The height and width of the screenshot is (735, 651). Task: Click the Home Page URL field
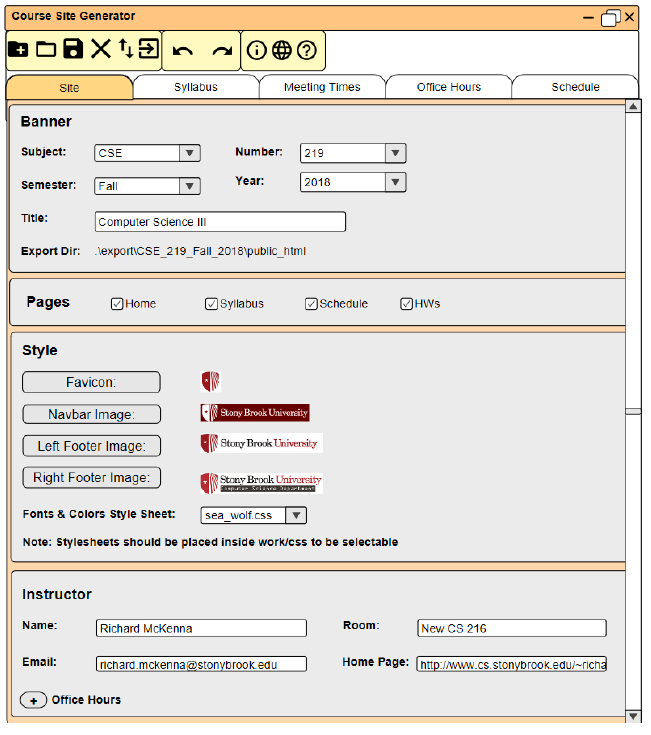(512, 665)
